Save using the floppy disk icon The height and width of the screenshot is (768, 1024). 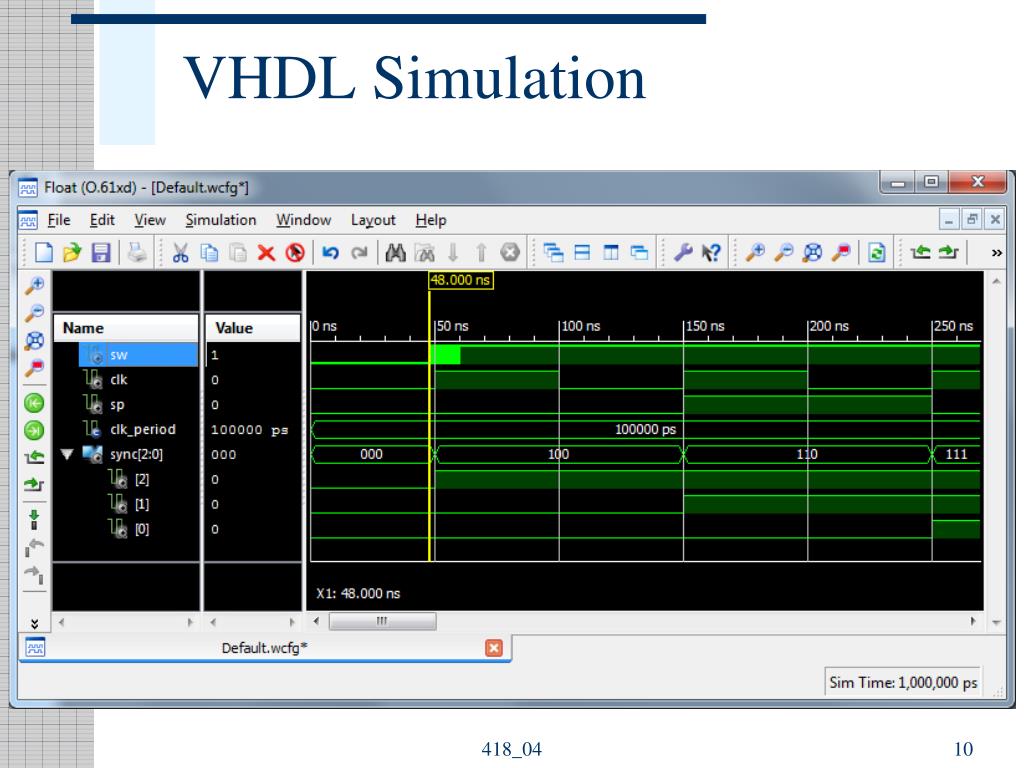click(101, 252)
